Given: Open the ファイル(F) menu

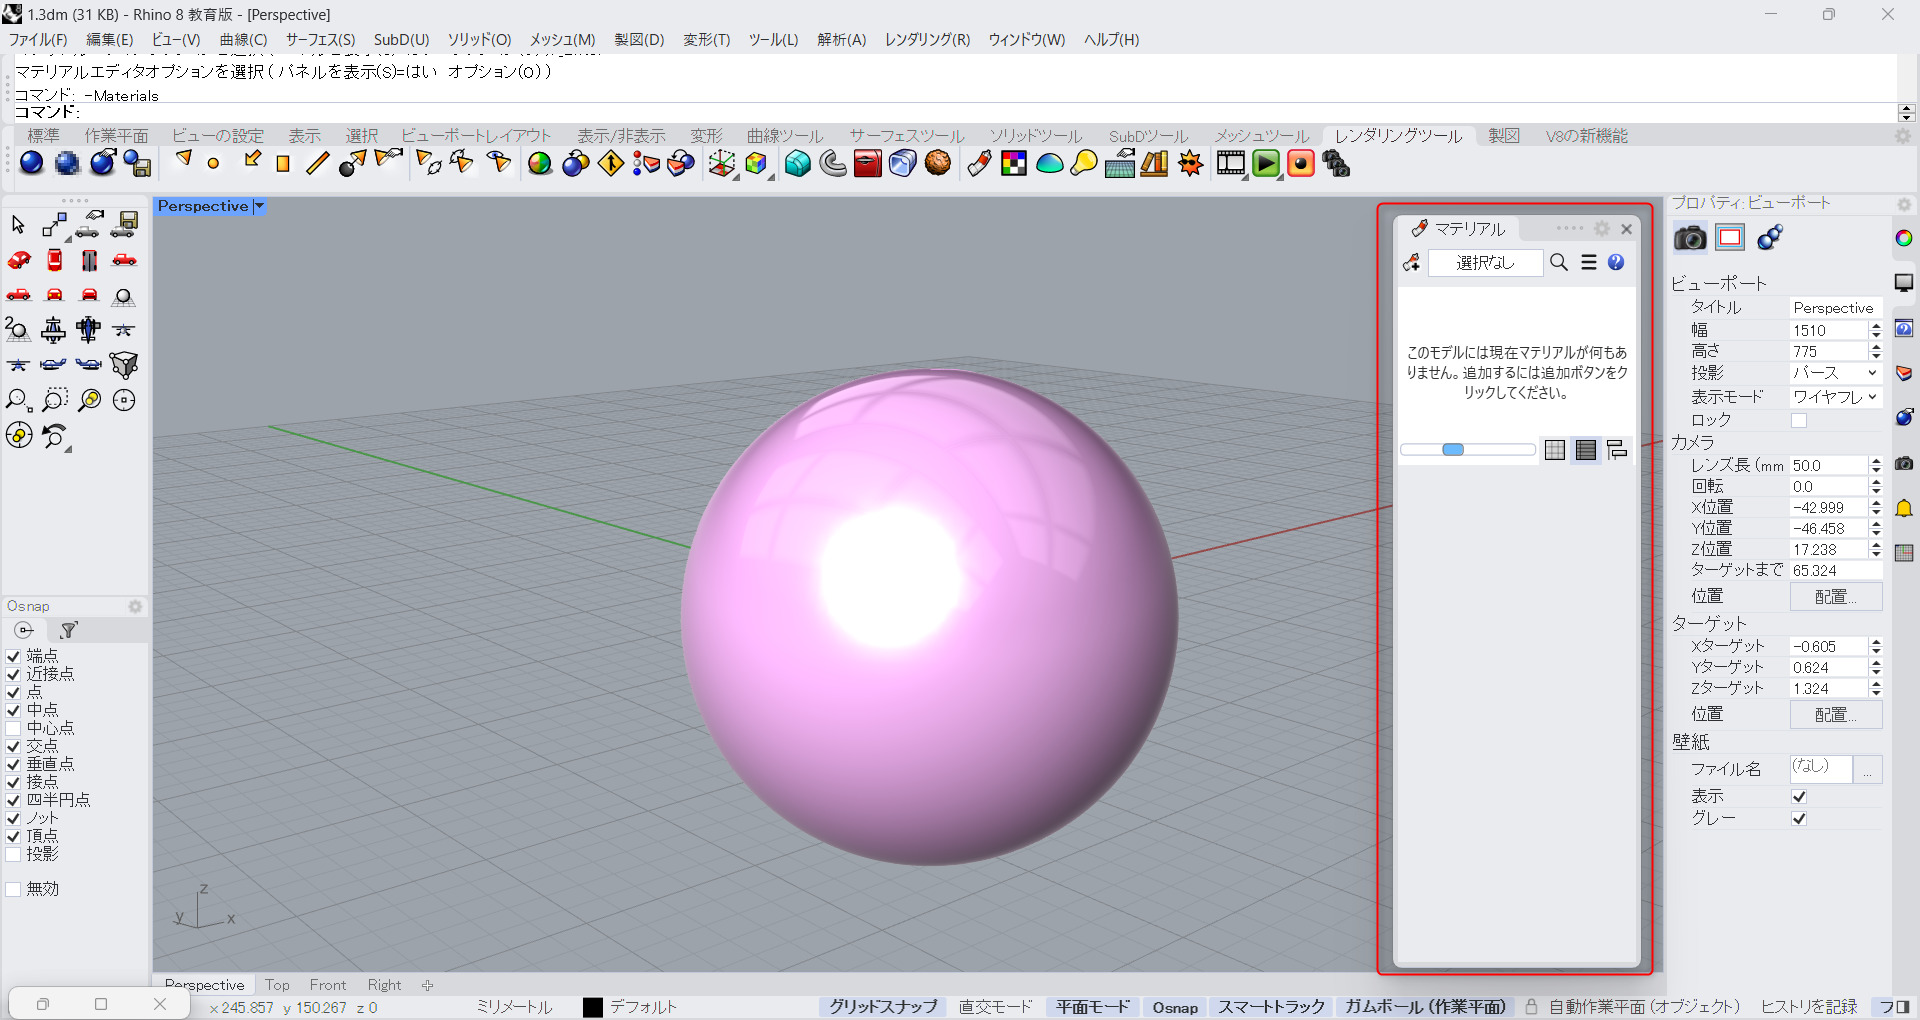Looking at the screenshot, I should click(38, 40).
